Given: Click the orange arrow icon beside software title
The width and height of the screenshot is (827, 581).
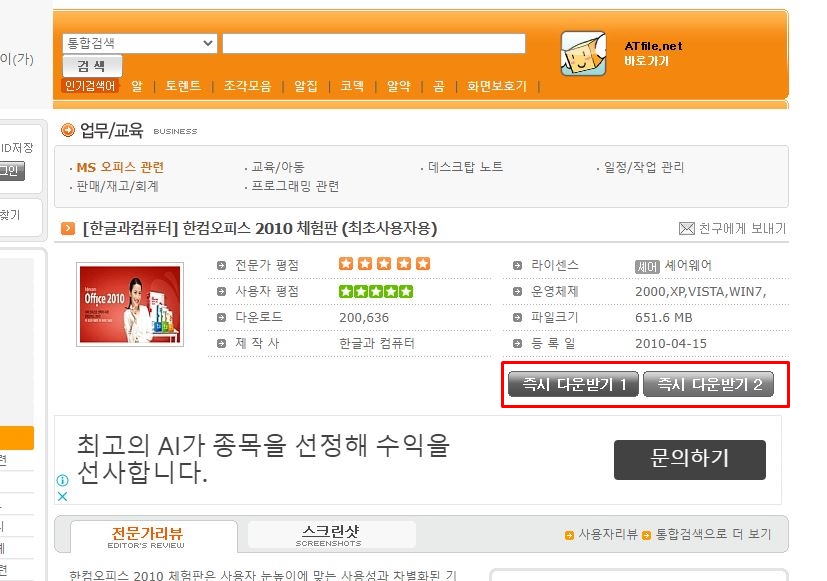Looking at the screenshot, I should coord(68,229).
